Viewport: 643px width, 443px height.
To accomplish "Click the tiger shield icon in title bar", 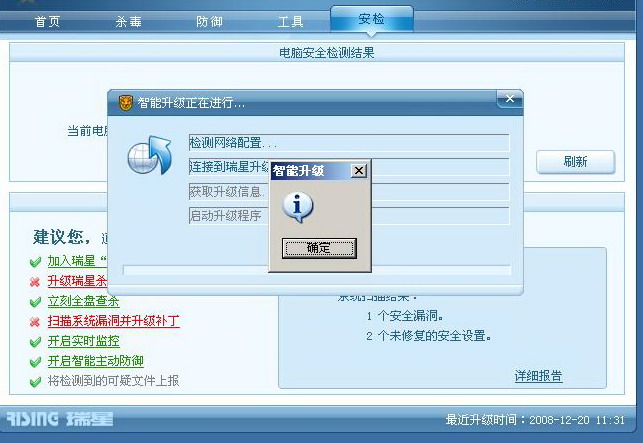I will 126,103.
